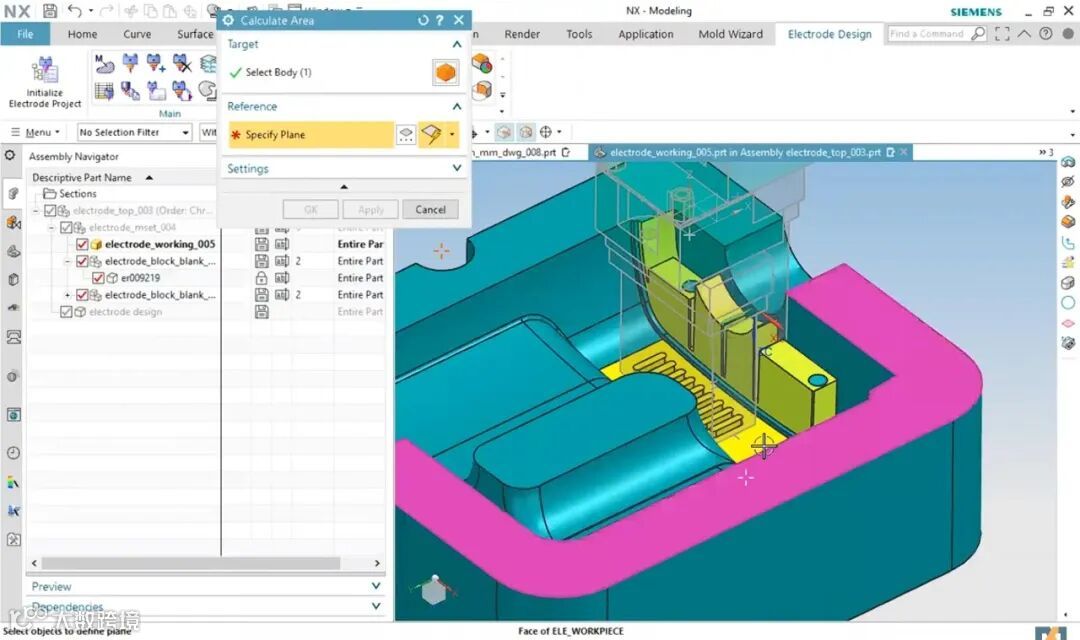Click Cancel in Calculate Area dialog
Viewport: 1080px width, 640px height.
click(x=430, y=209)
